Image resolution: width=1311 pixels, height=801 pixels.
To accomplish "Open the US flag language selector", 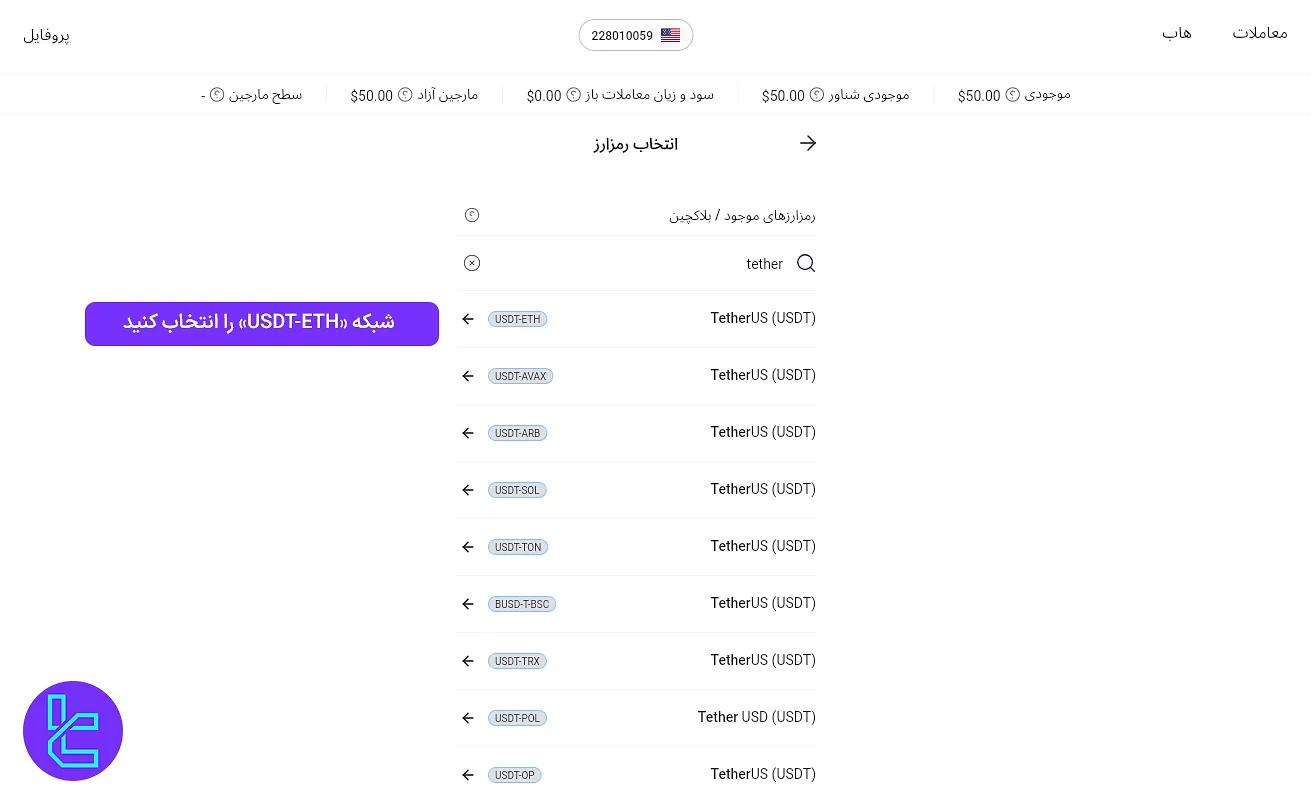I will click(x=670, y=35).
